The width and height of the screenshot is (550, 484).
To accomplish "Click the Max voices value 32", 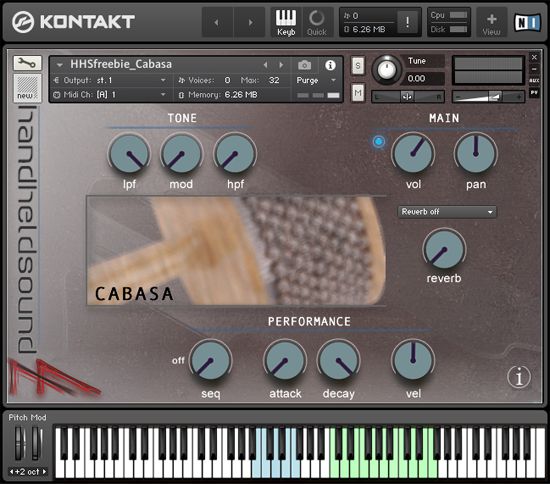I will [274, 80].
